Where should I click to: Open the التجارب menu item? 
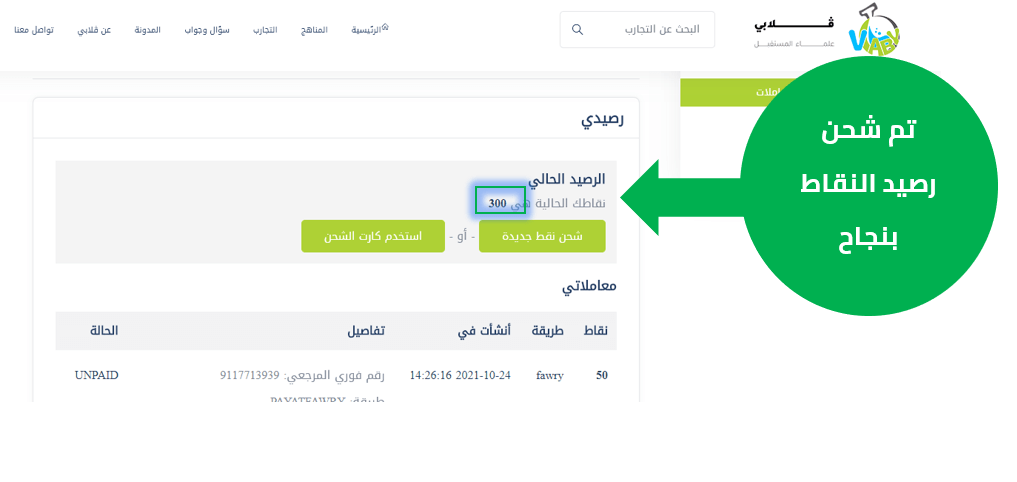264,30
